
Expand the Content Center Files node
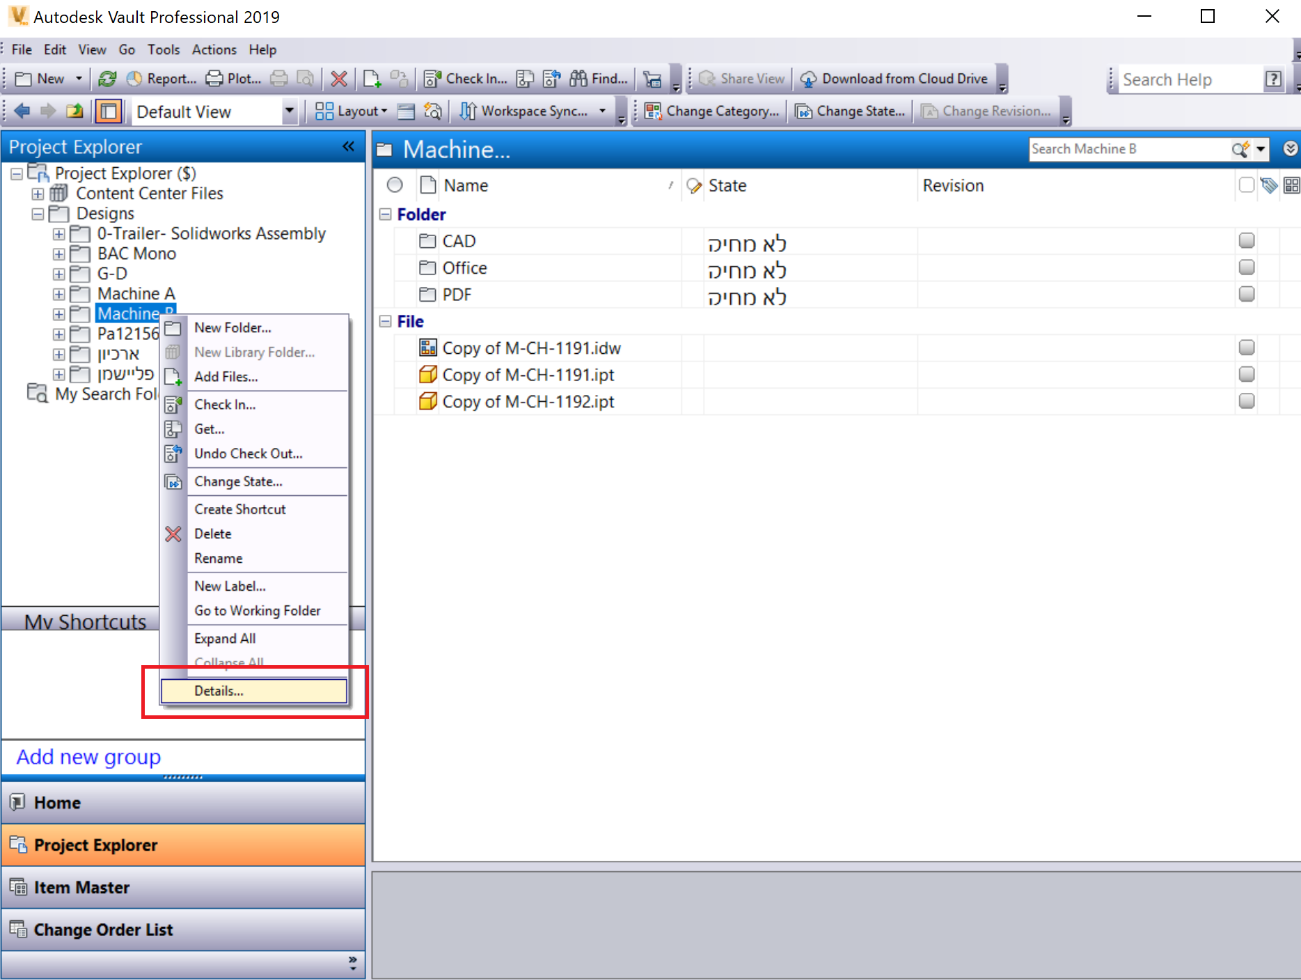click(x=38, y=194)
